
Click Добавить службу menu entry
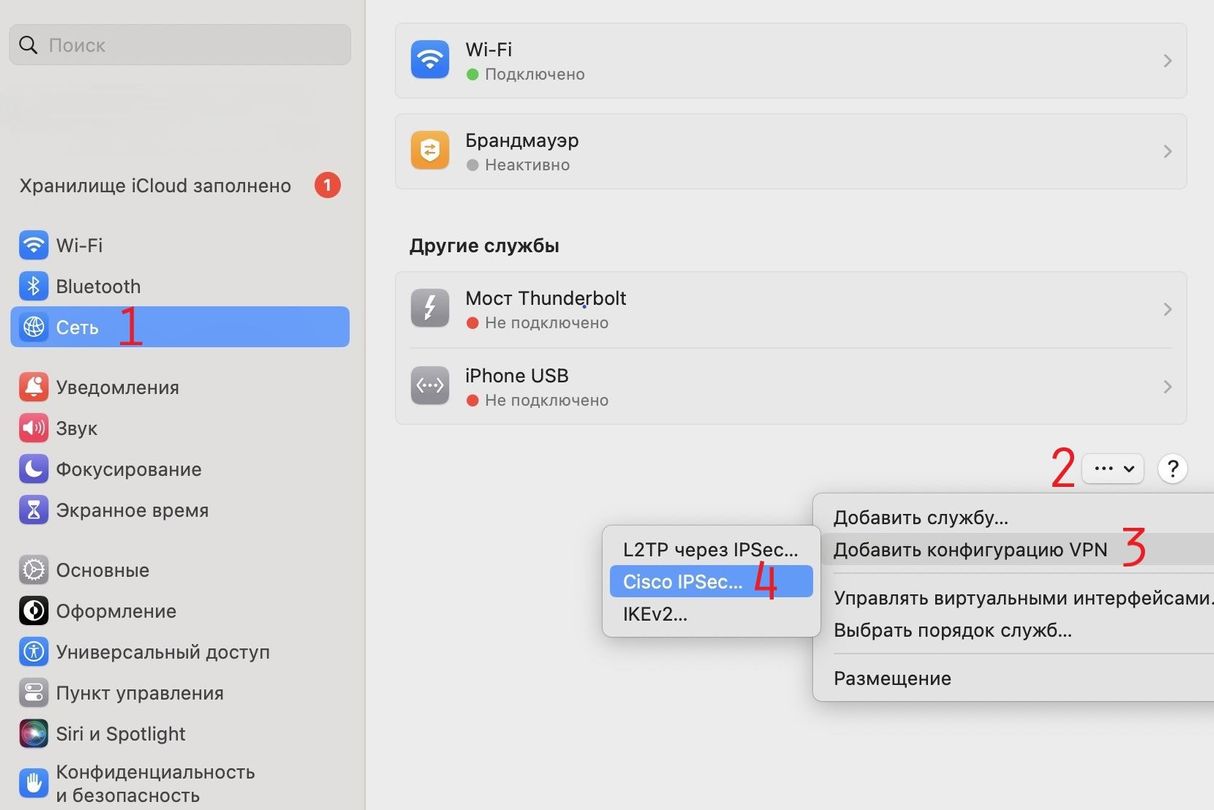[920, 518]
